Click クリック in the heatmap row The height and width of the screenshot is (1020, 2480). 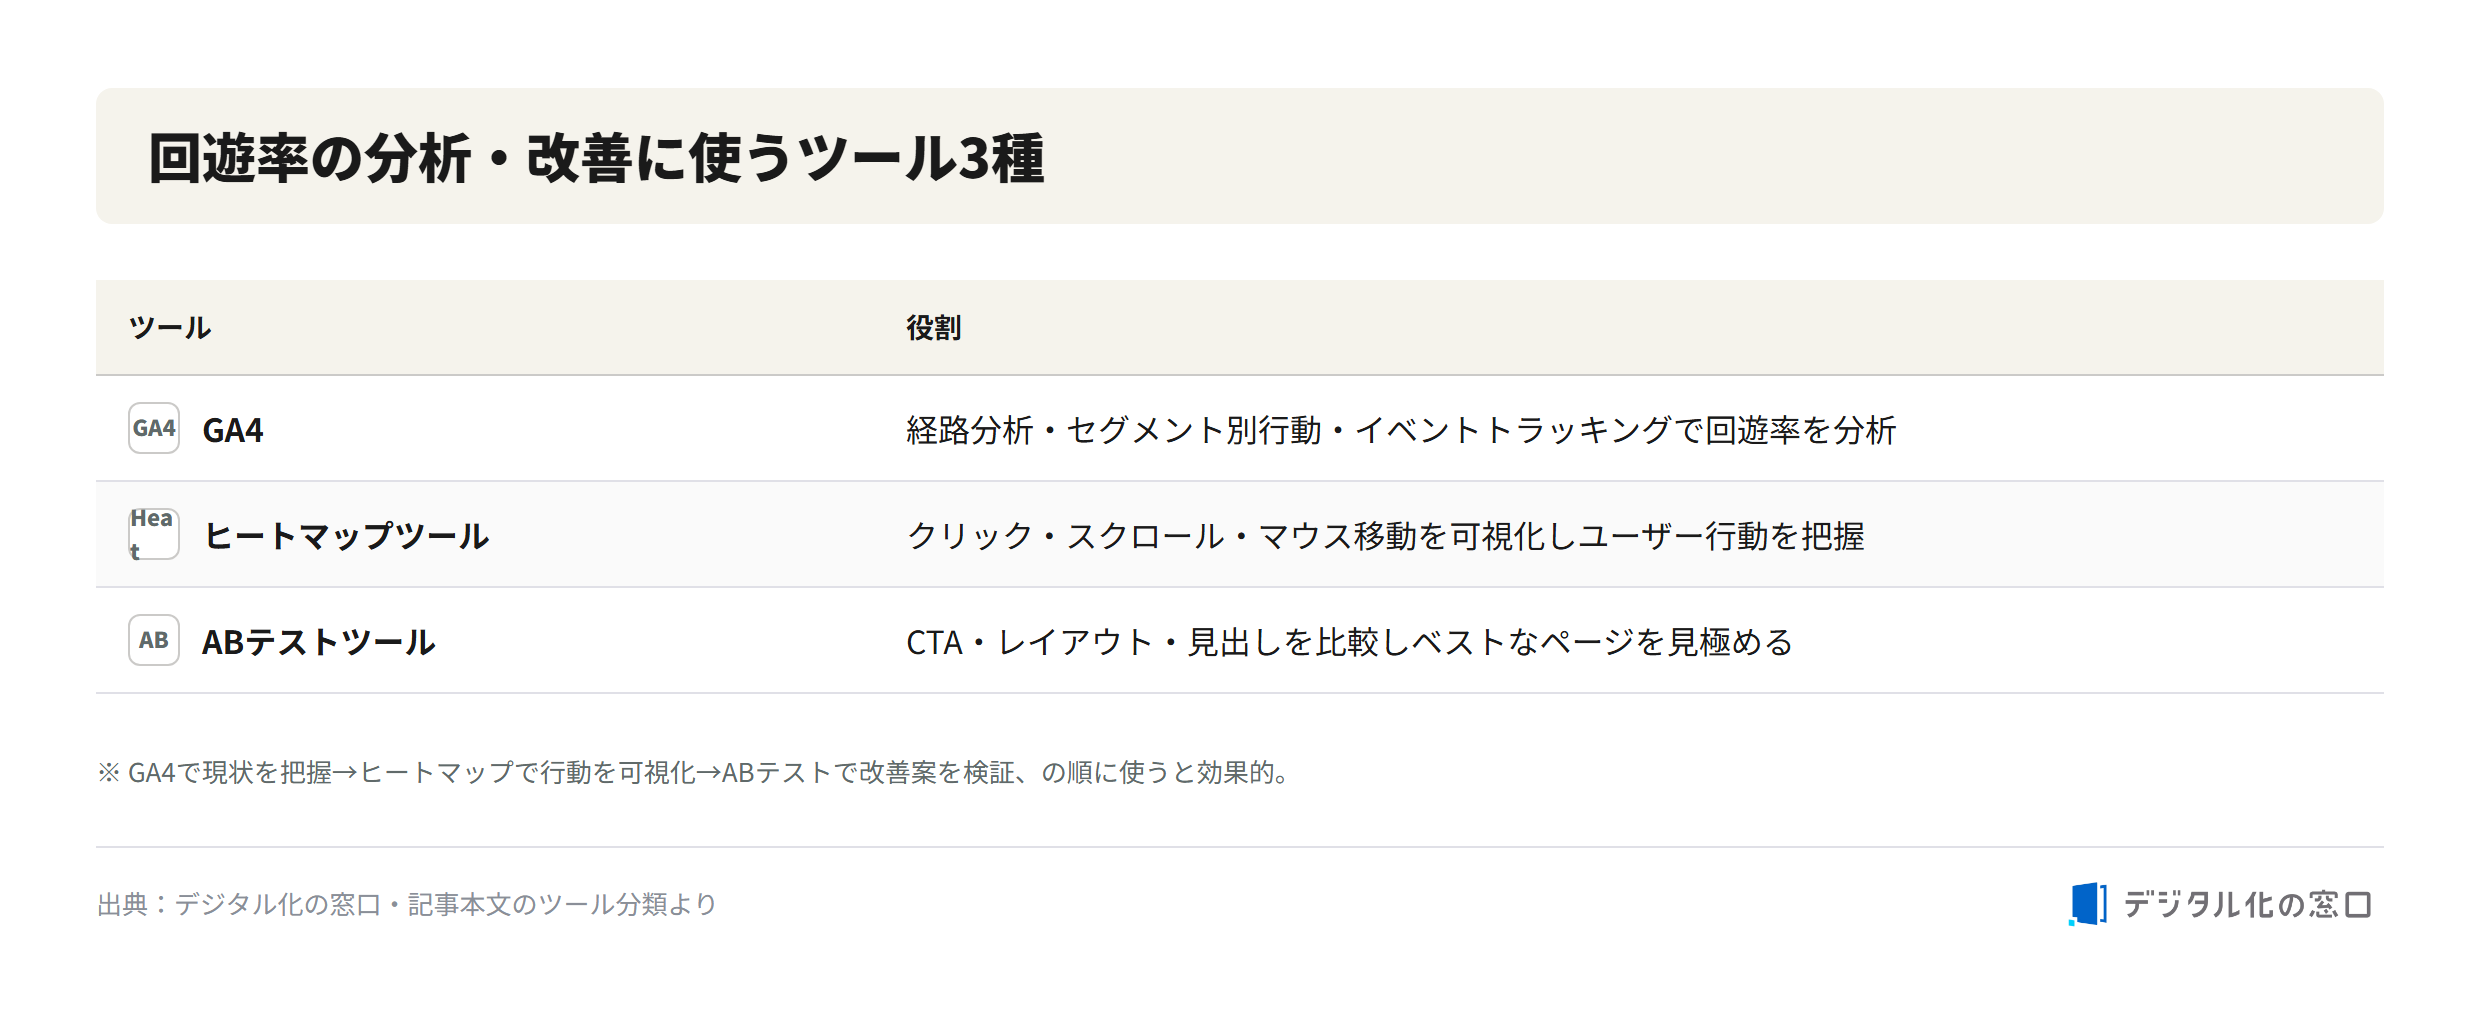click(x=969, y=536)
